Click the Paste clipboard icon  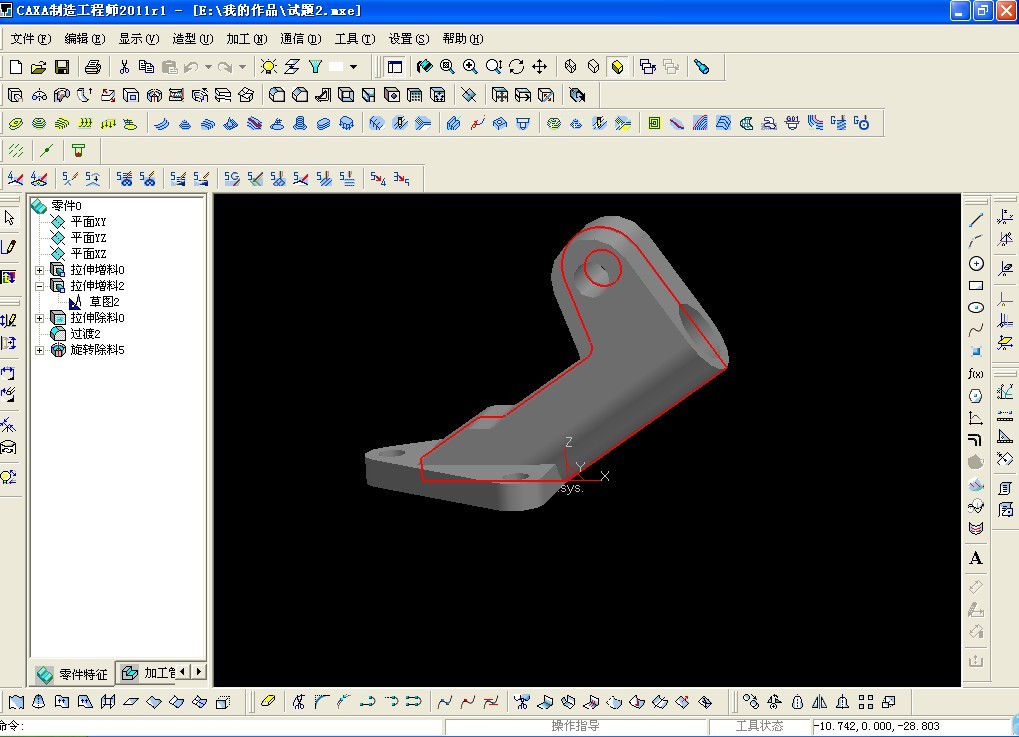click(x=169, y=67)
